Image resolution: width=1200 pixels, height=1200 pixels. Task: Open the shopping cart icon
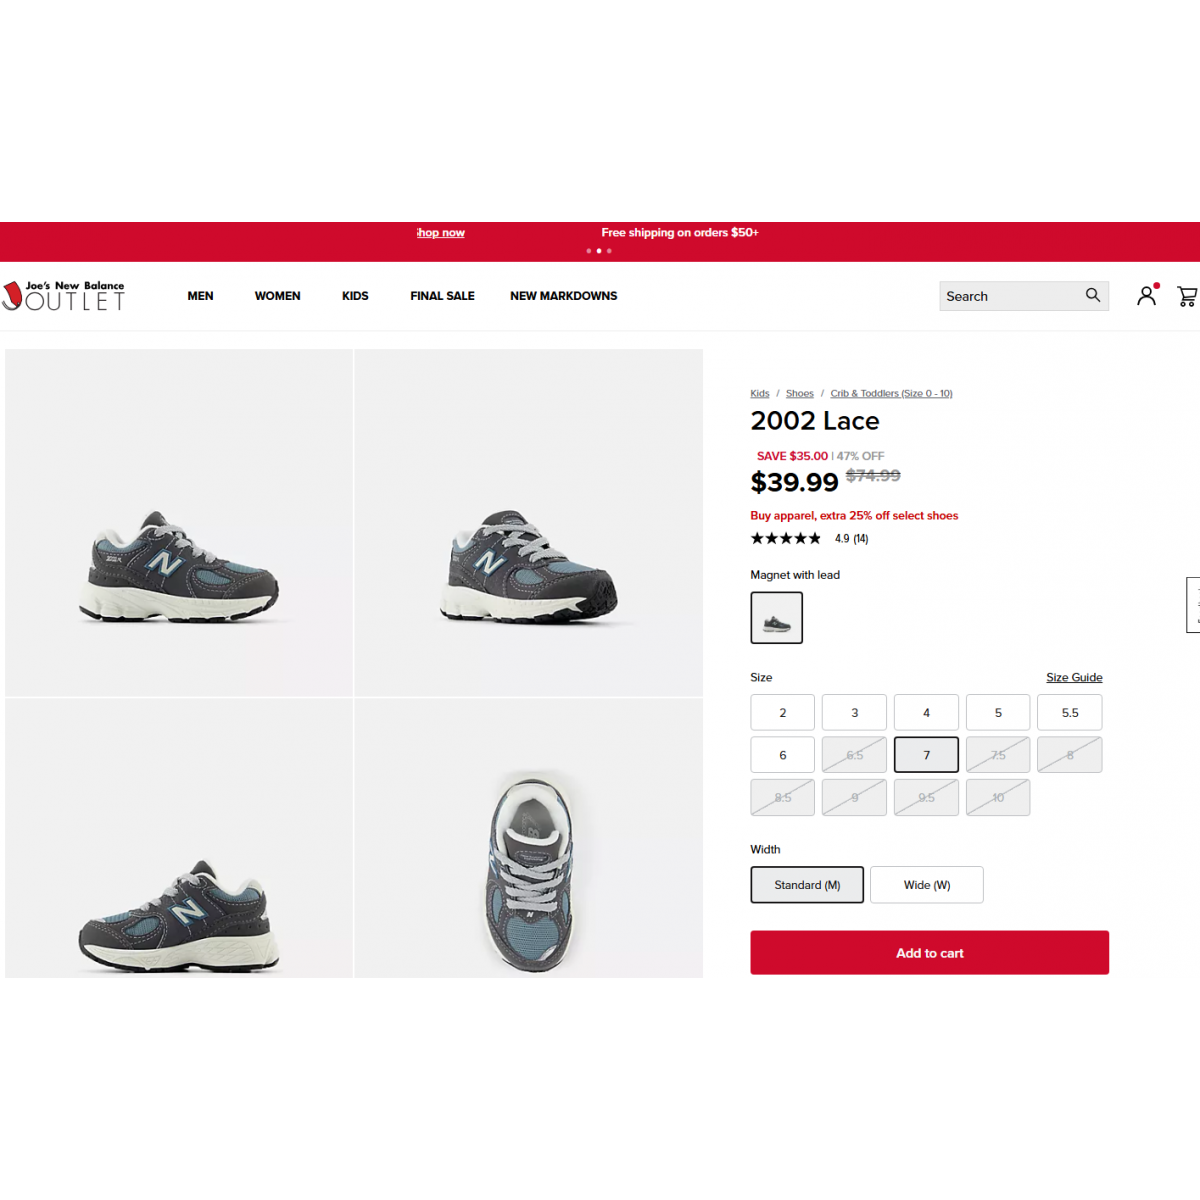coord(1187,296)
